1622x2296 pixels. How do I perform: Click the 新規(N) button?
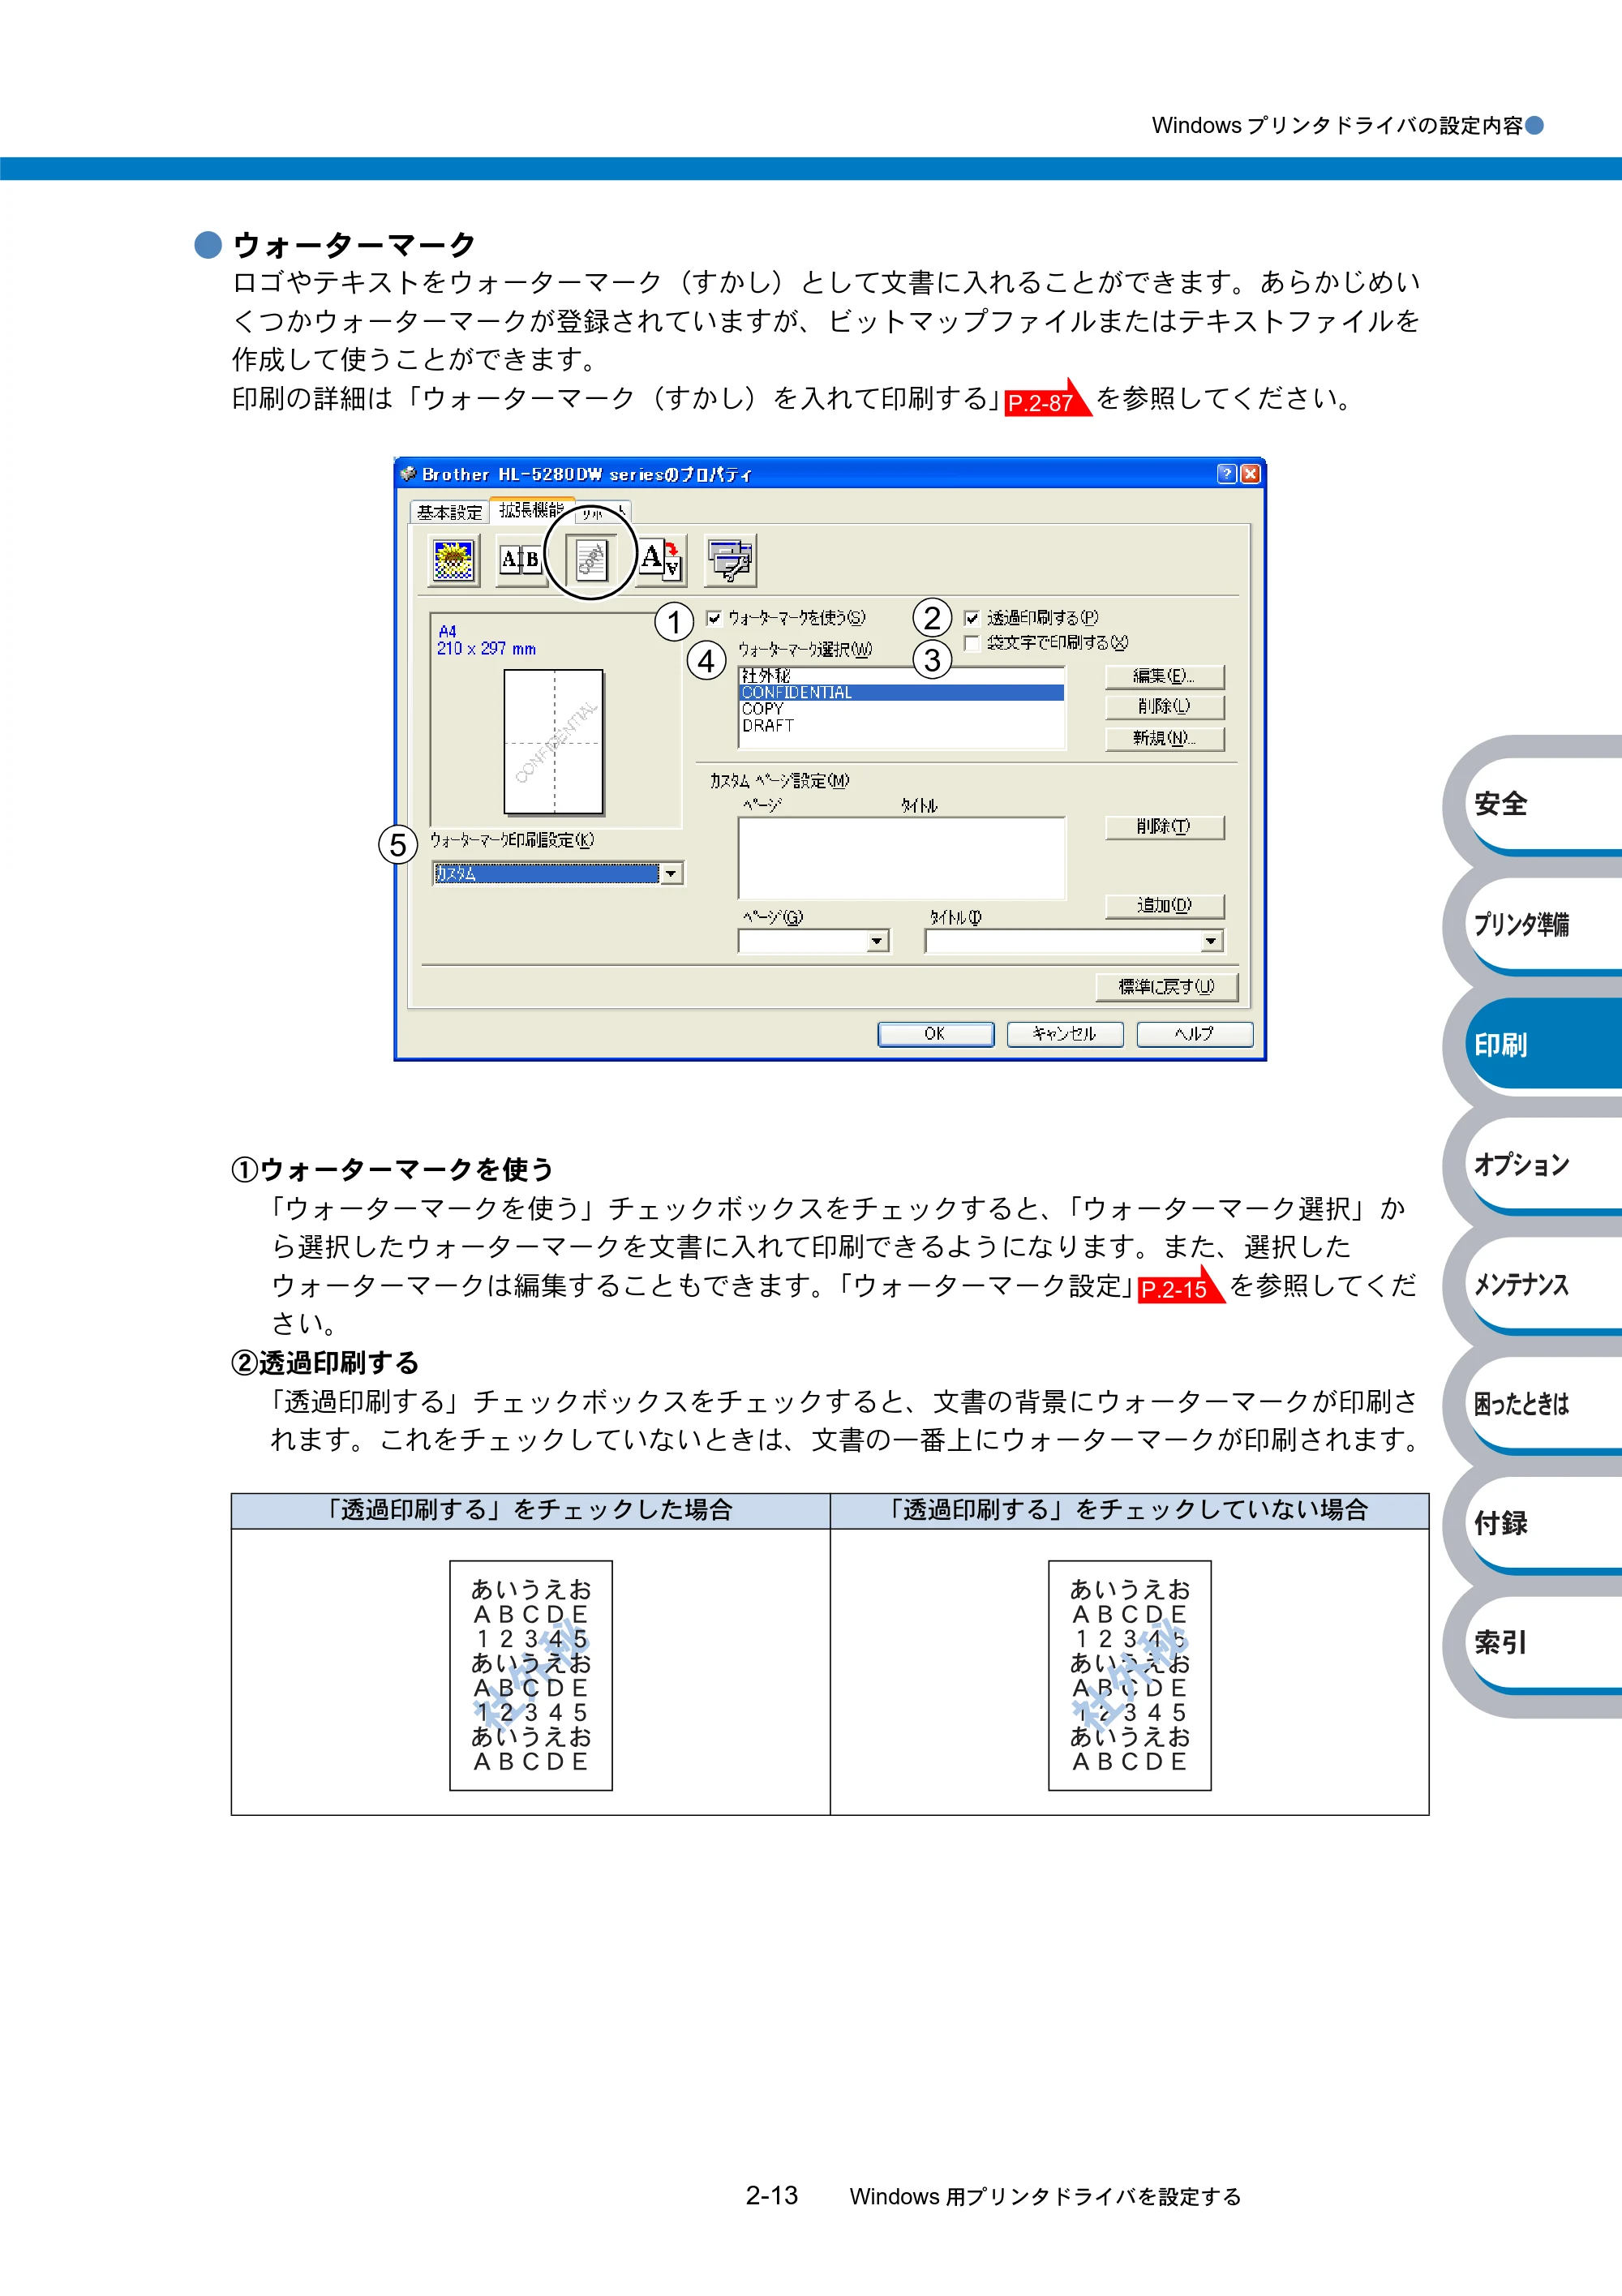(x=1164, y=738)
